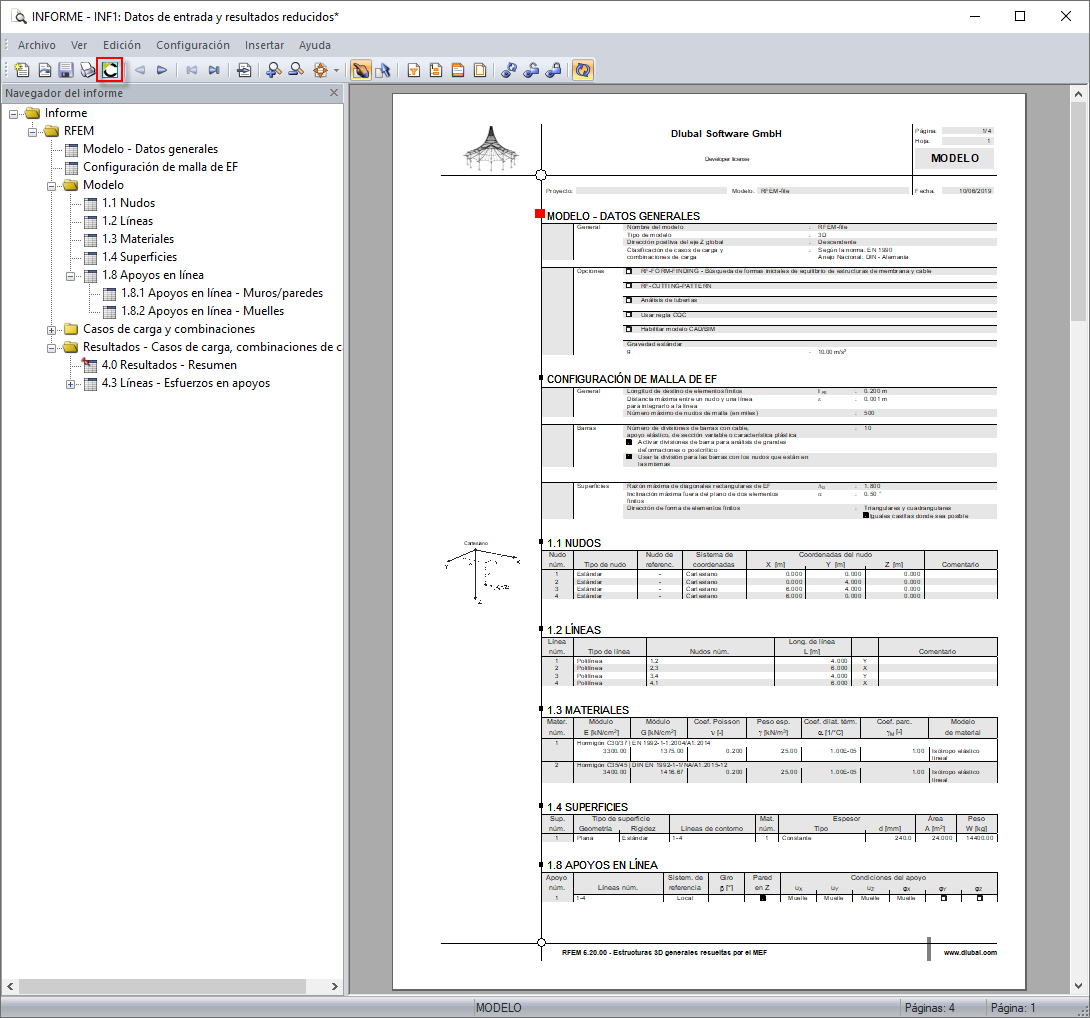This screenshot has width=1090, height=1018.
Task: Toggle the blue circular arrows icon
Action: (583, 70)
